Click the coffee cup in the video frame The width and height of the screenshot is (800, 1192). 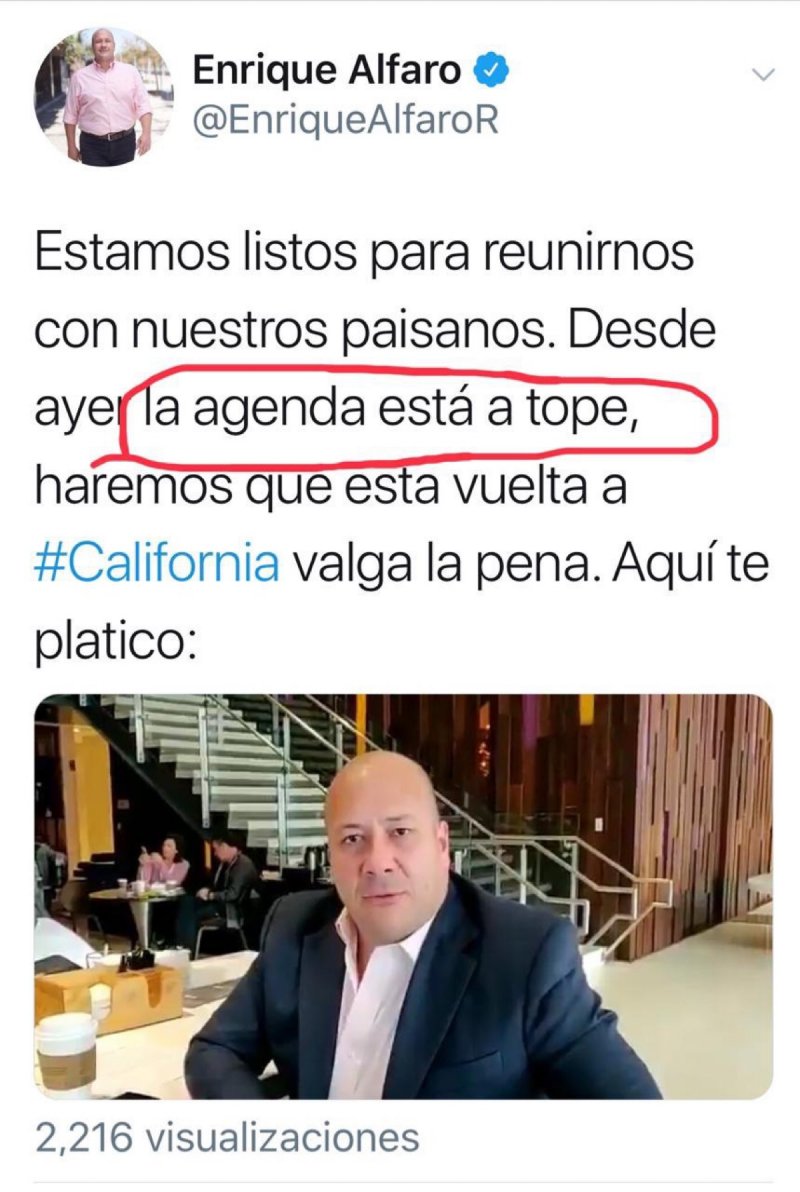[x=67, y=1051]
